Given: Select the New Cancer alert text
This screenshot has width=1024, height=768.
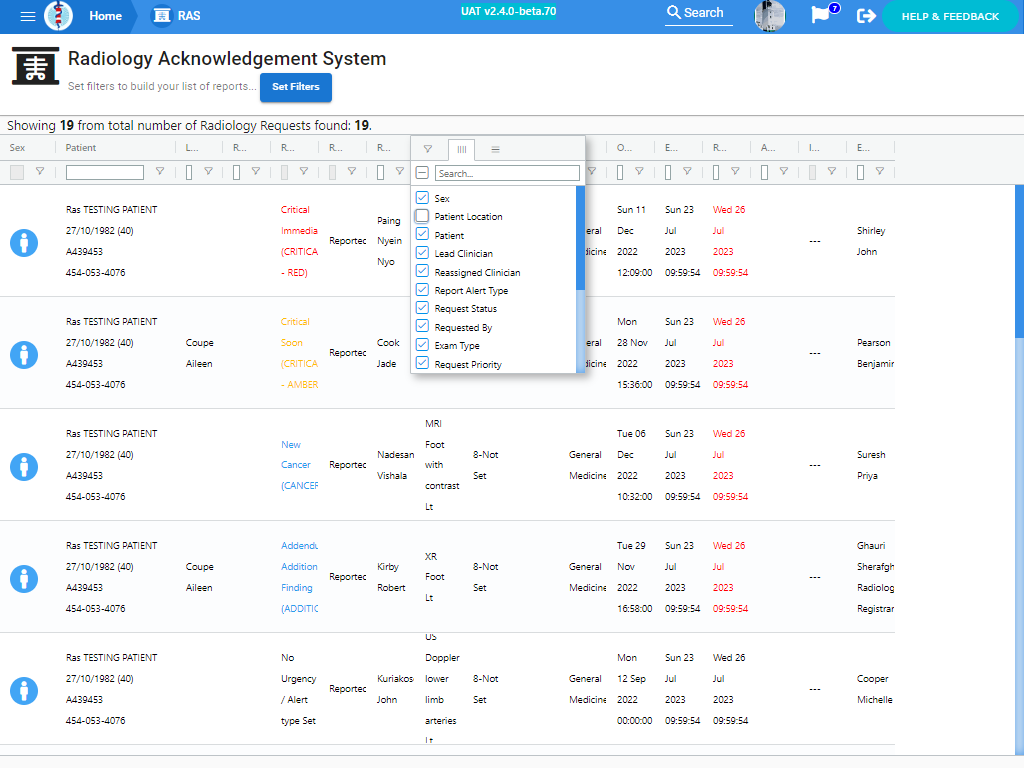Looking at the screenshot, I should click(299, 465).
